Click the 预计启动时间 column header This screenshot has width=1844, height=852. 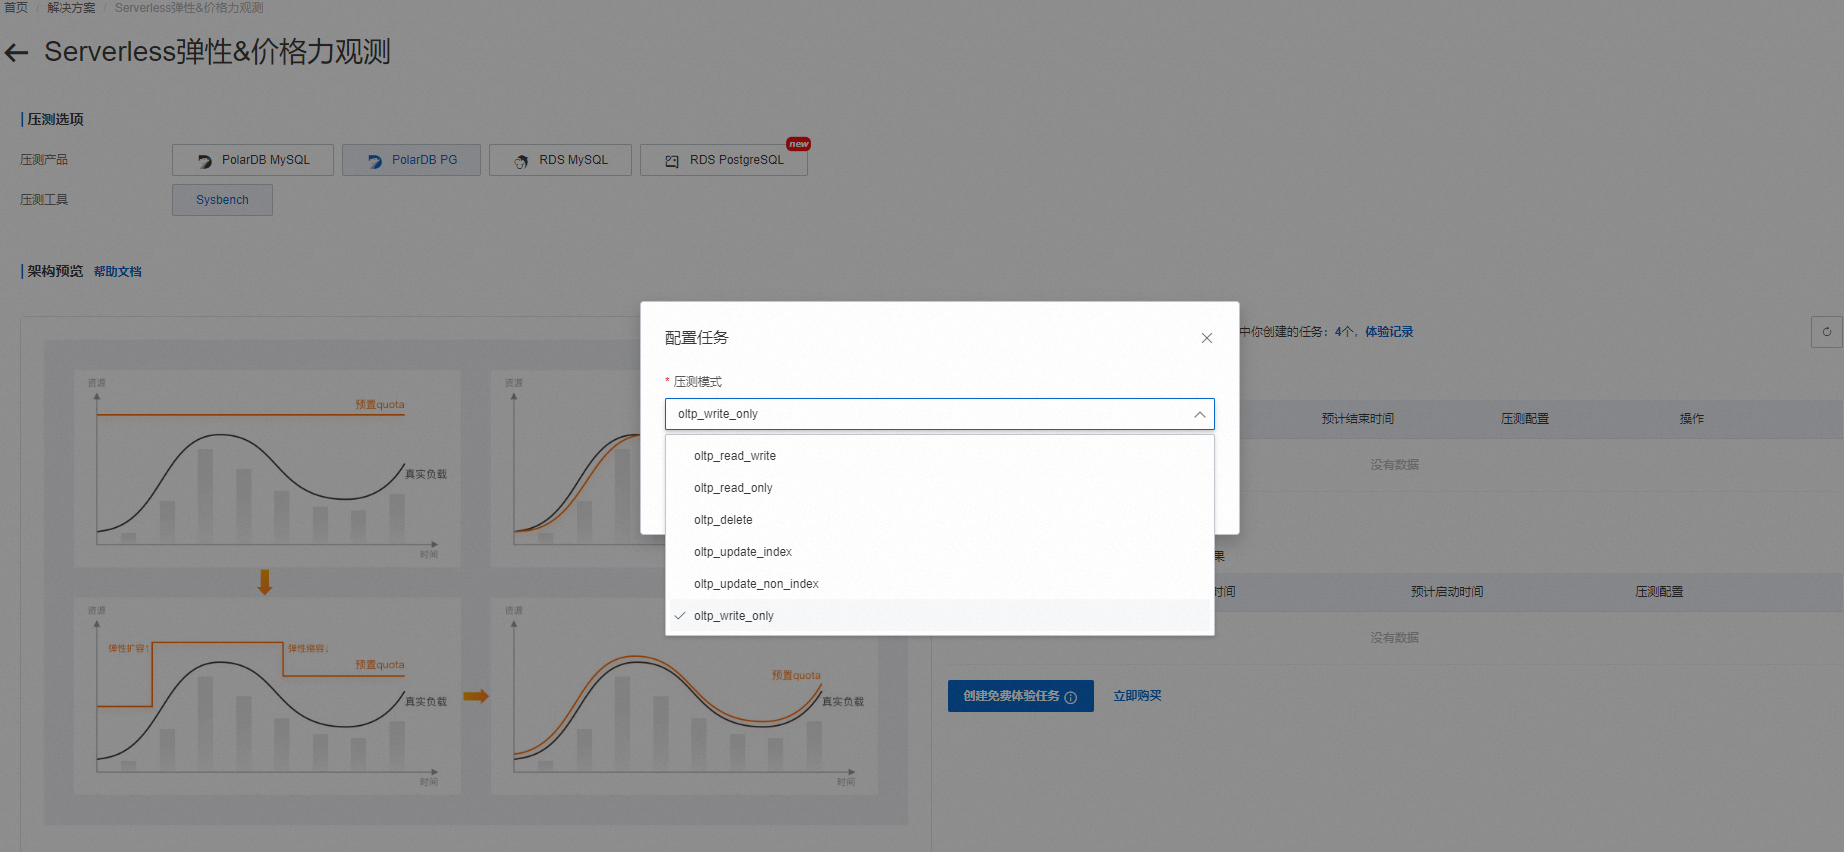1447,592
